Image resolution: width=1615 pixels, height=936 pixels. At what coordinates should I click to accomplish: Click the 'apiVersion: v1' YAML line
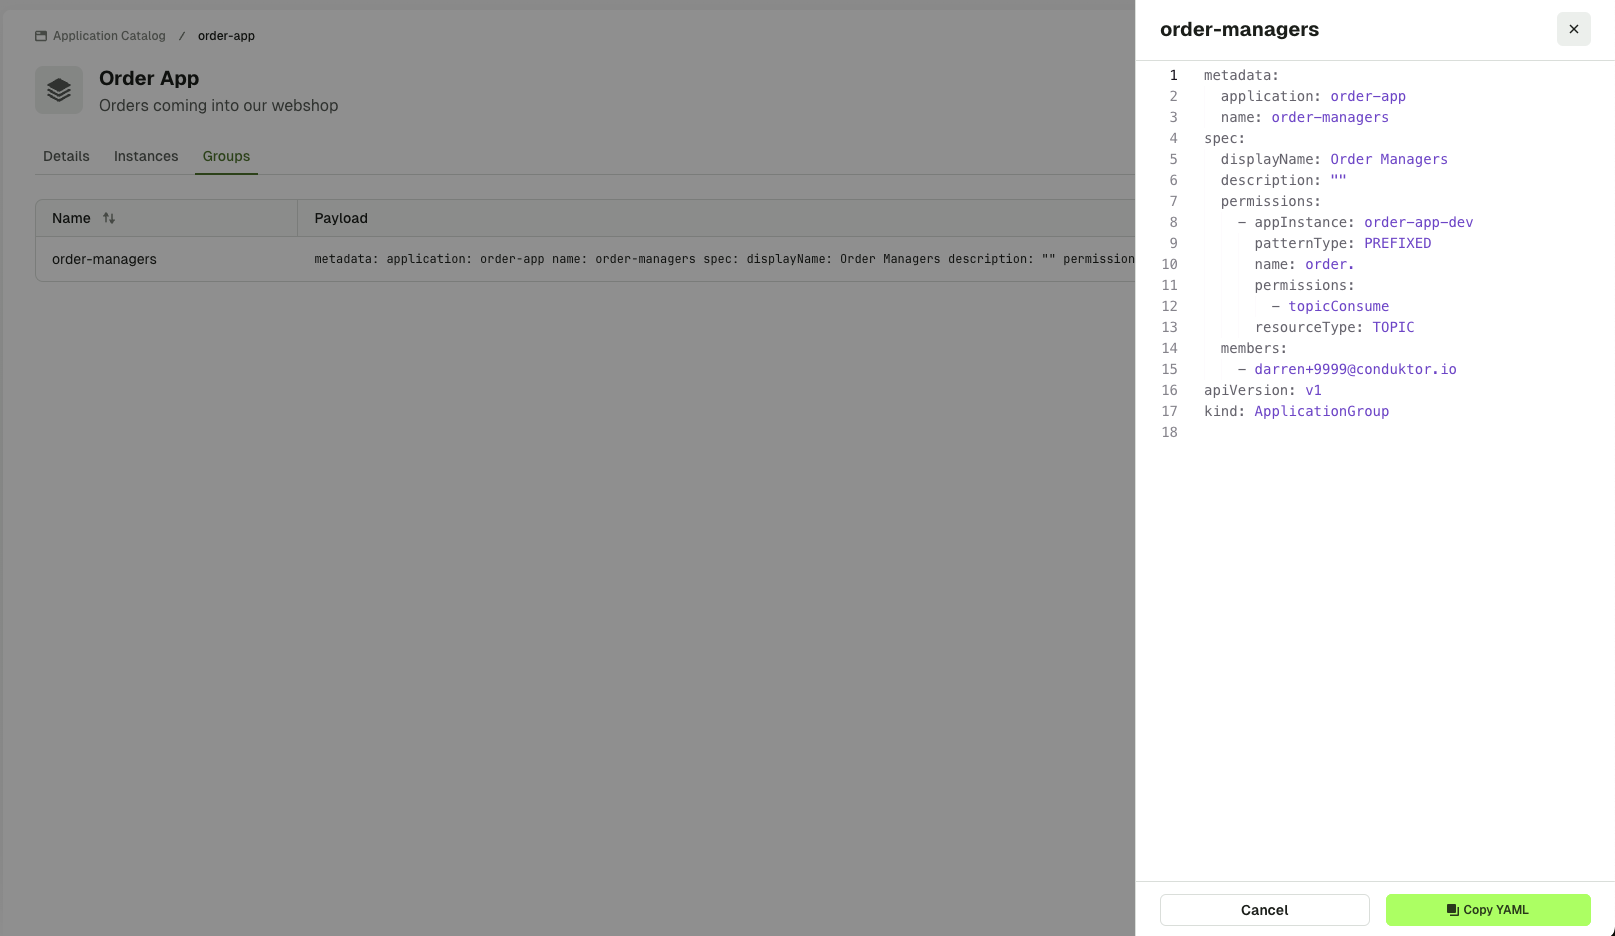coord(1263,390)
